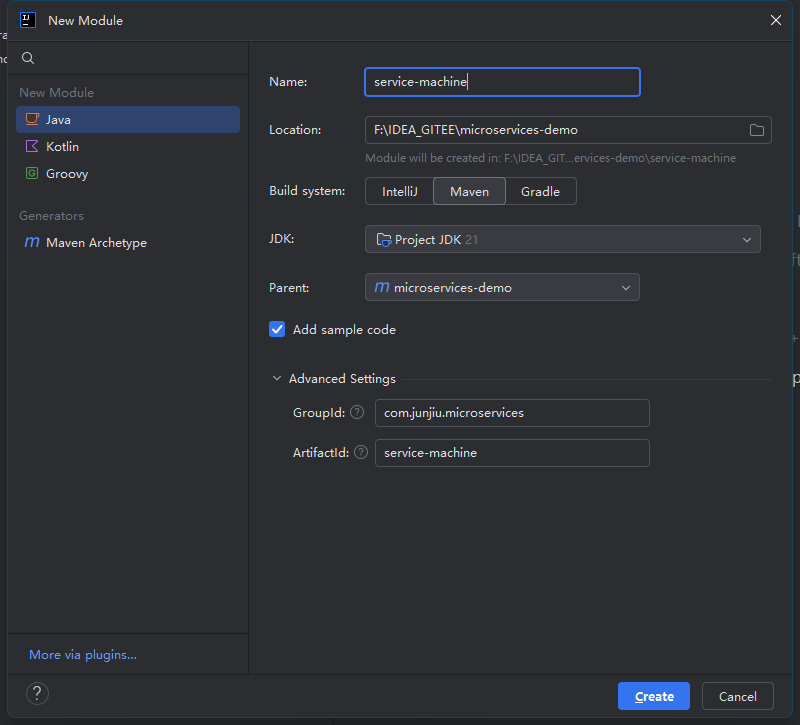The height and width of the screenshot is (725, 800).
Task: Select the Groovy module type
Action: (x=128, y=173)
